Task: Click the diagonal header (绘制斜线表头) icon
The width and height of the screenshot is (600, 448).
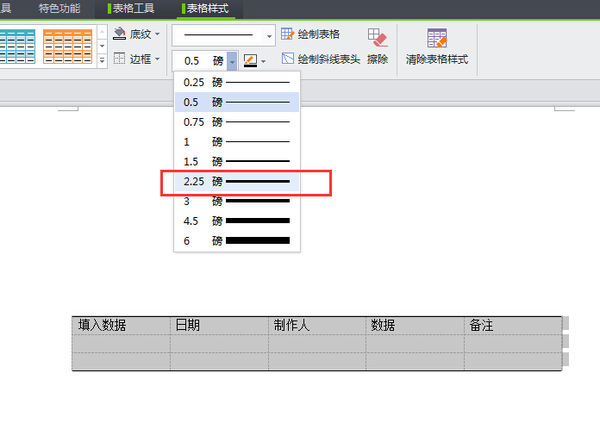Action: (x=288, y=59)
